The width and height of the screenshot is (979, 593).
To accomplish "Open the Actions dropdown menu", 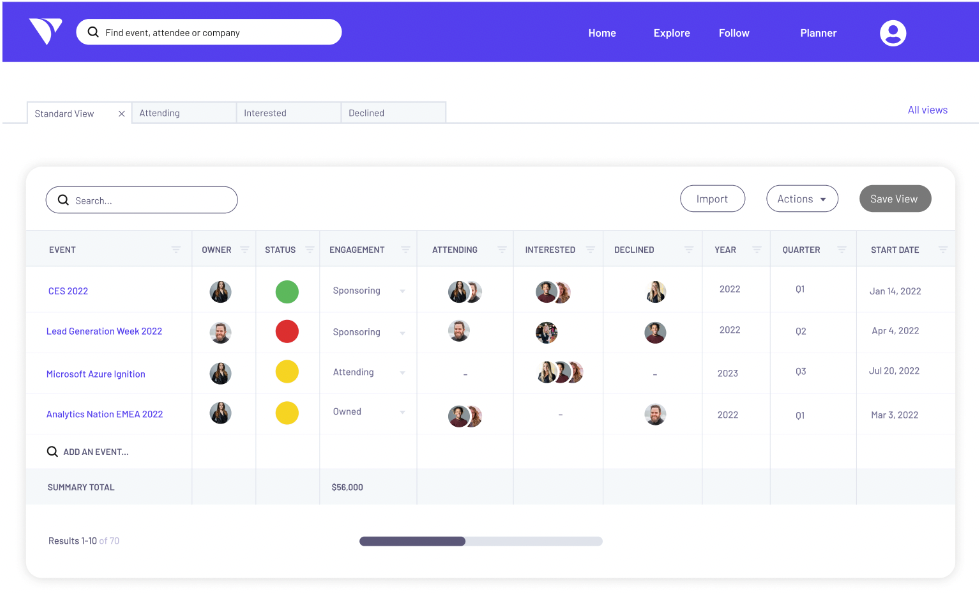I will pyautogui.click(x=802, y=199).
